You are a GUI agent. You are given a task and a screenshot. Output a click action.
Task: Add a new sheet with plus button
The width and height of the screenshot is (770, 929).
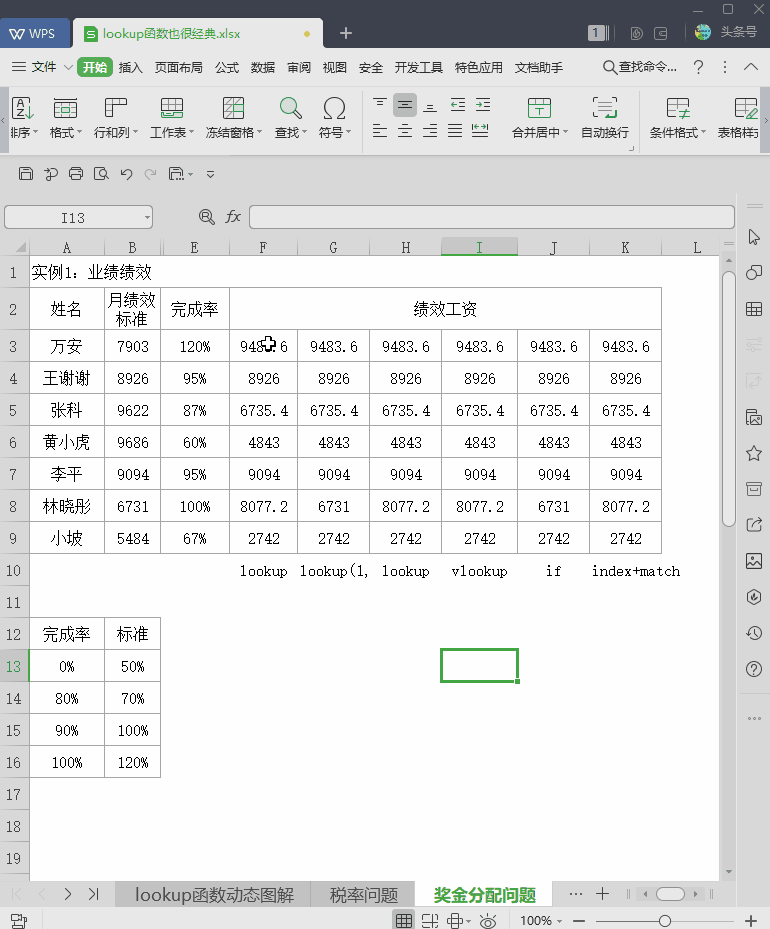[x=602, y=893]
